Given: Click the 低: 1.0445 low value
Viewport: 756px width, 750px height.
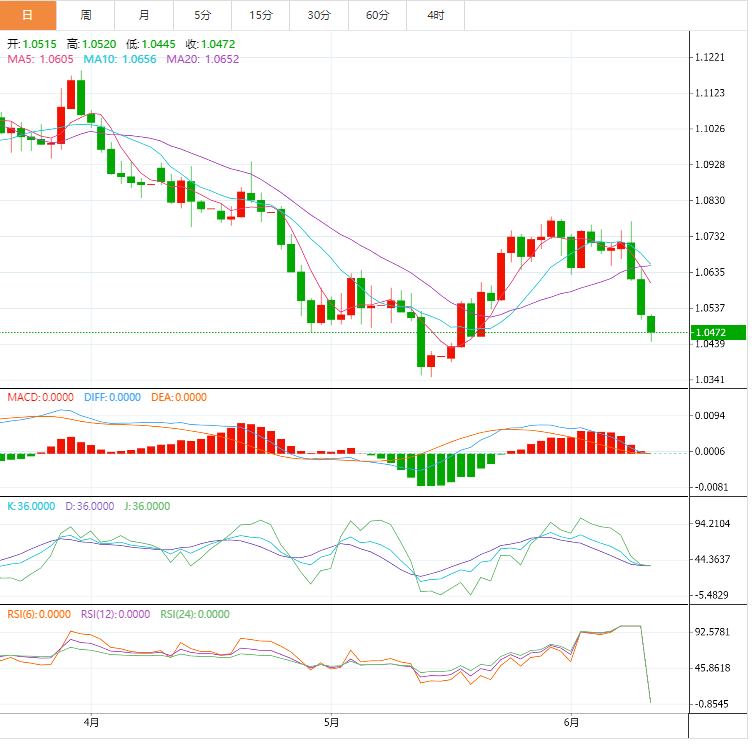Looking at the screenshot, I should 151,44.
